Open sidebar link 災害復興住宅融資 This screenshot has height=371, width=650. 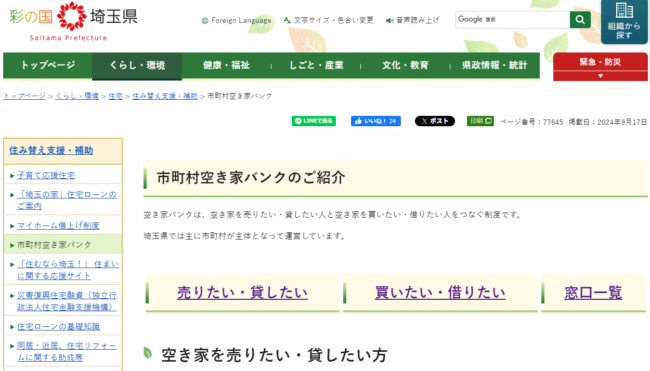click(67, 301)
